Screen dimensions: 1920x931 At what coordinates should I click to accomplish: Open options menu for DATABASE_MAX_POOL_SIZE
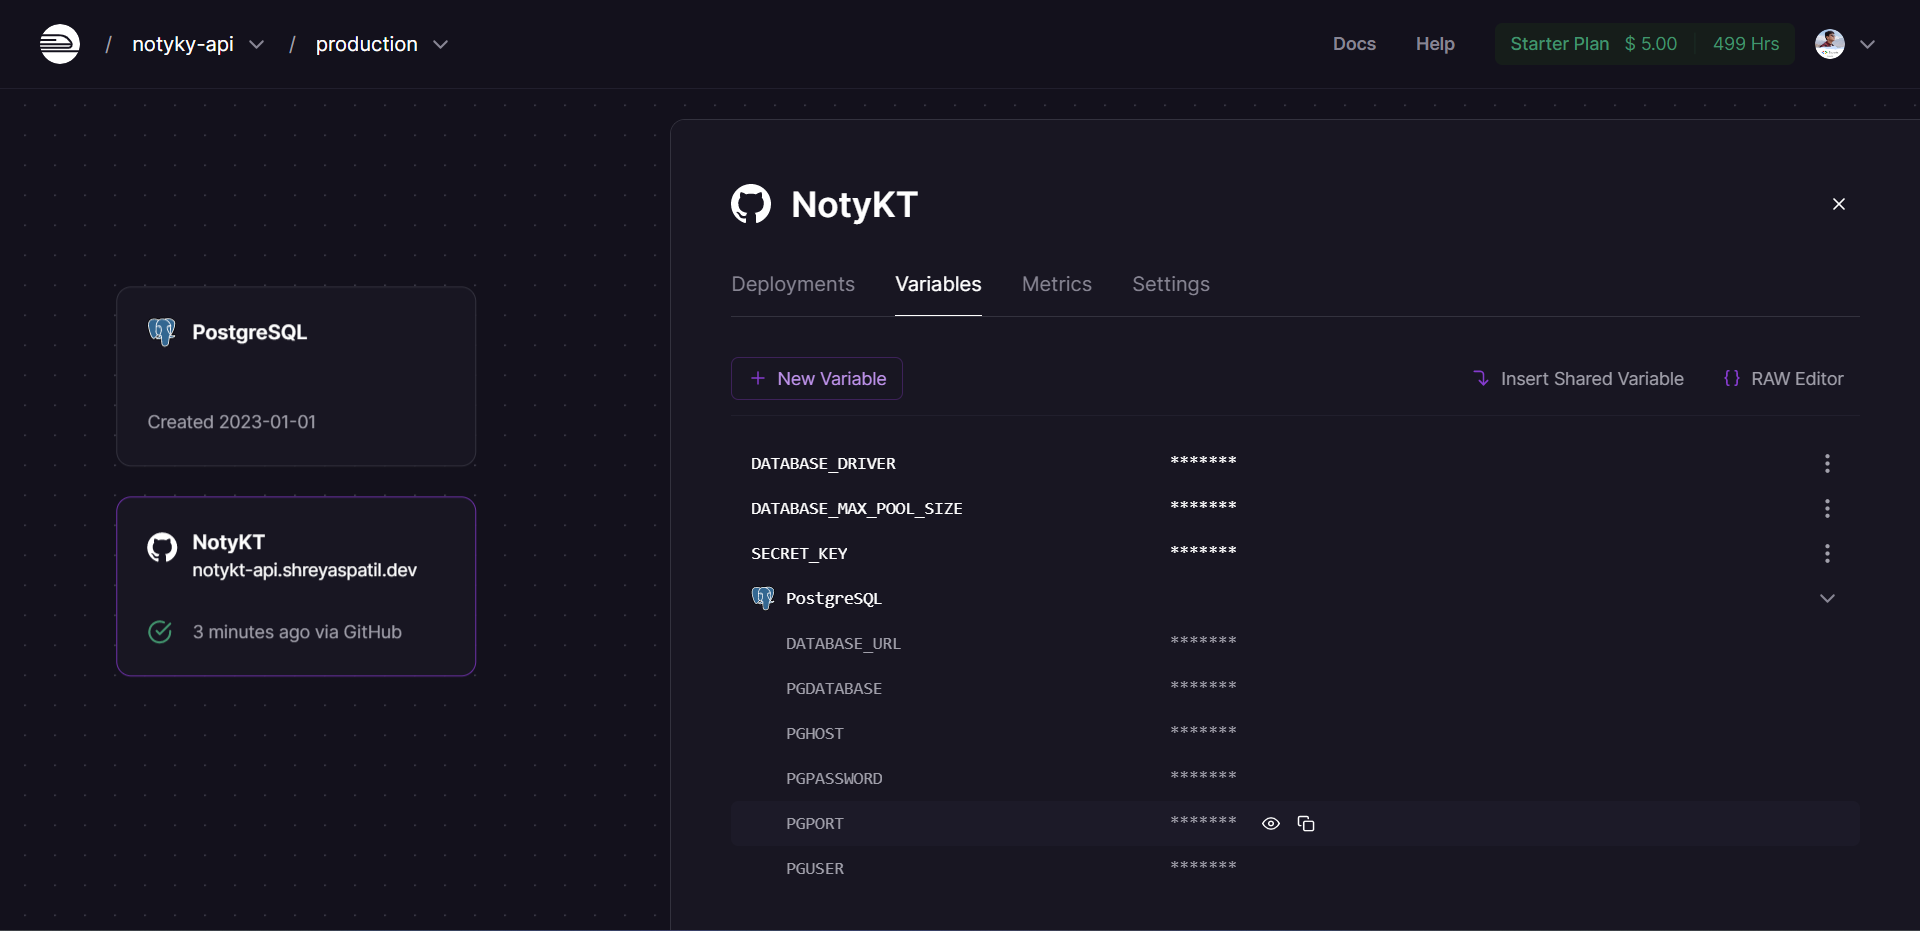[1827, 509]
